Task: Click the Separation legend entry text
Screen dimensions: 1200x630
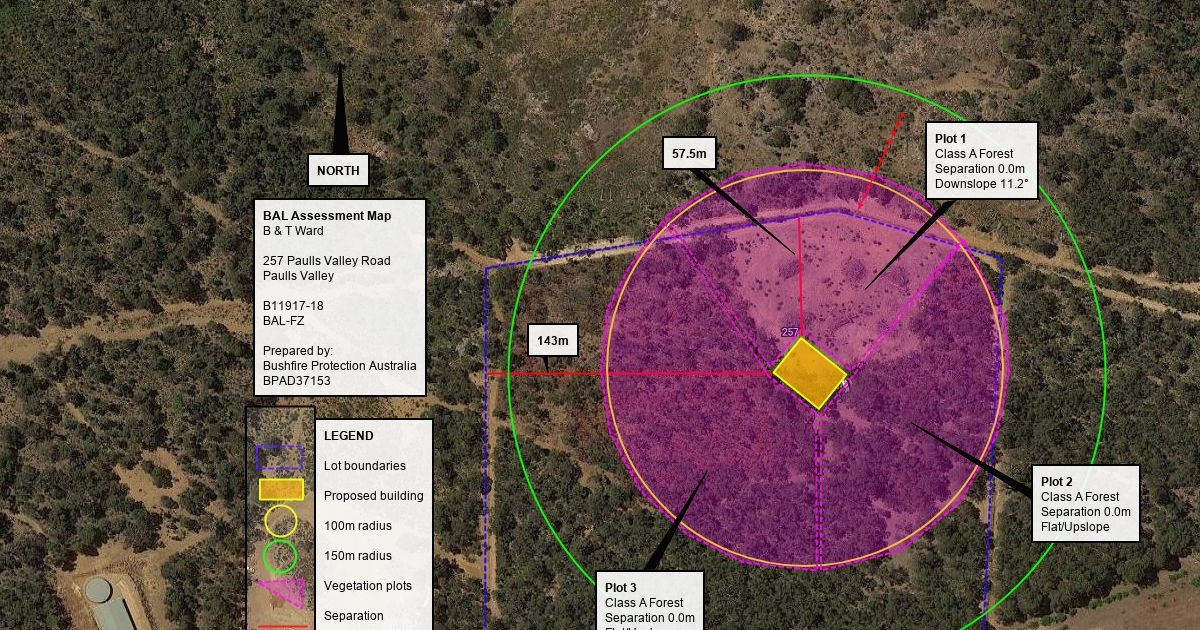Action: [x=353, y=616]
